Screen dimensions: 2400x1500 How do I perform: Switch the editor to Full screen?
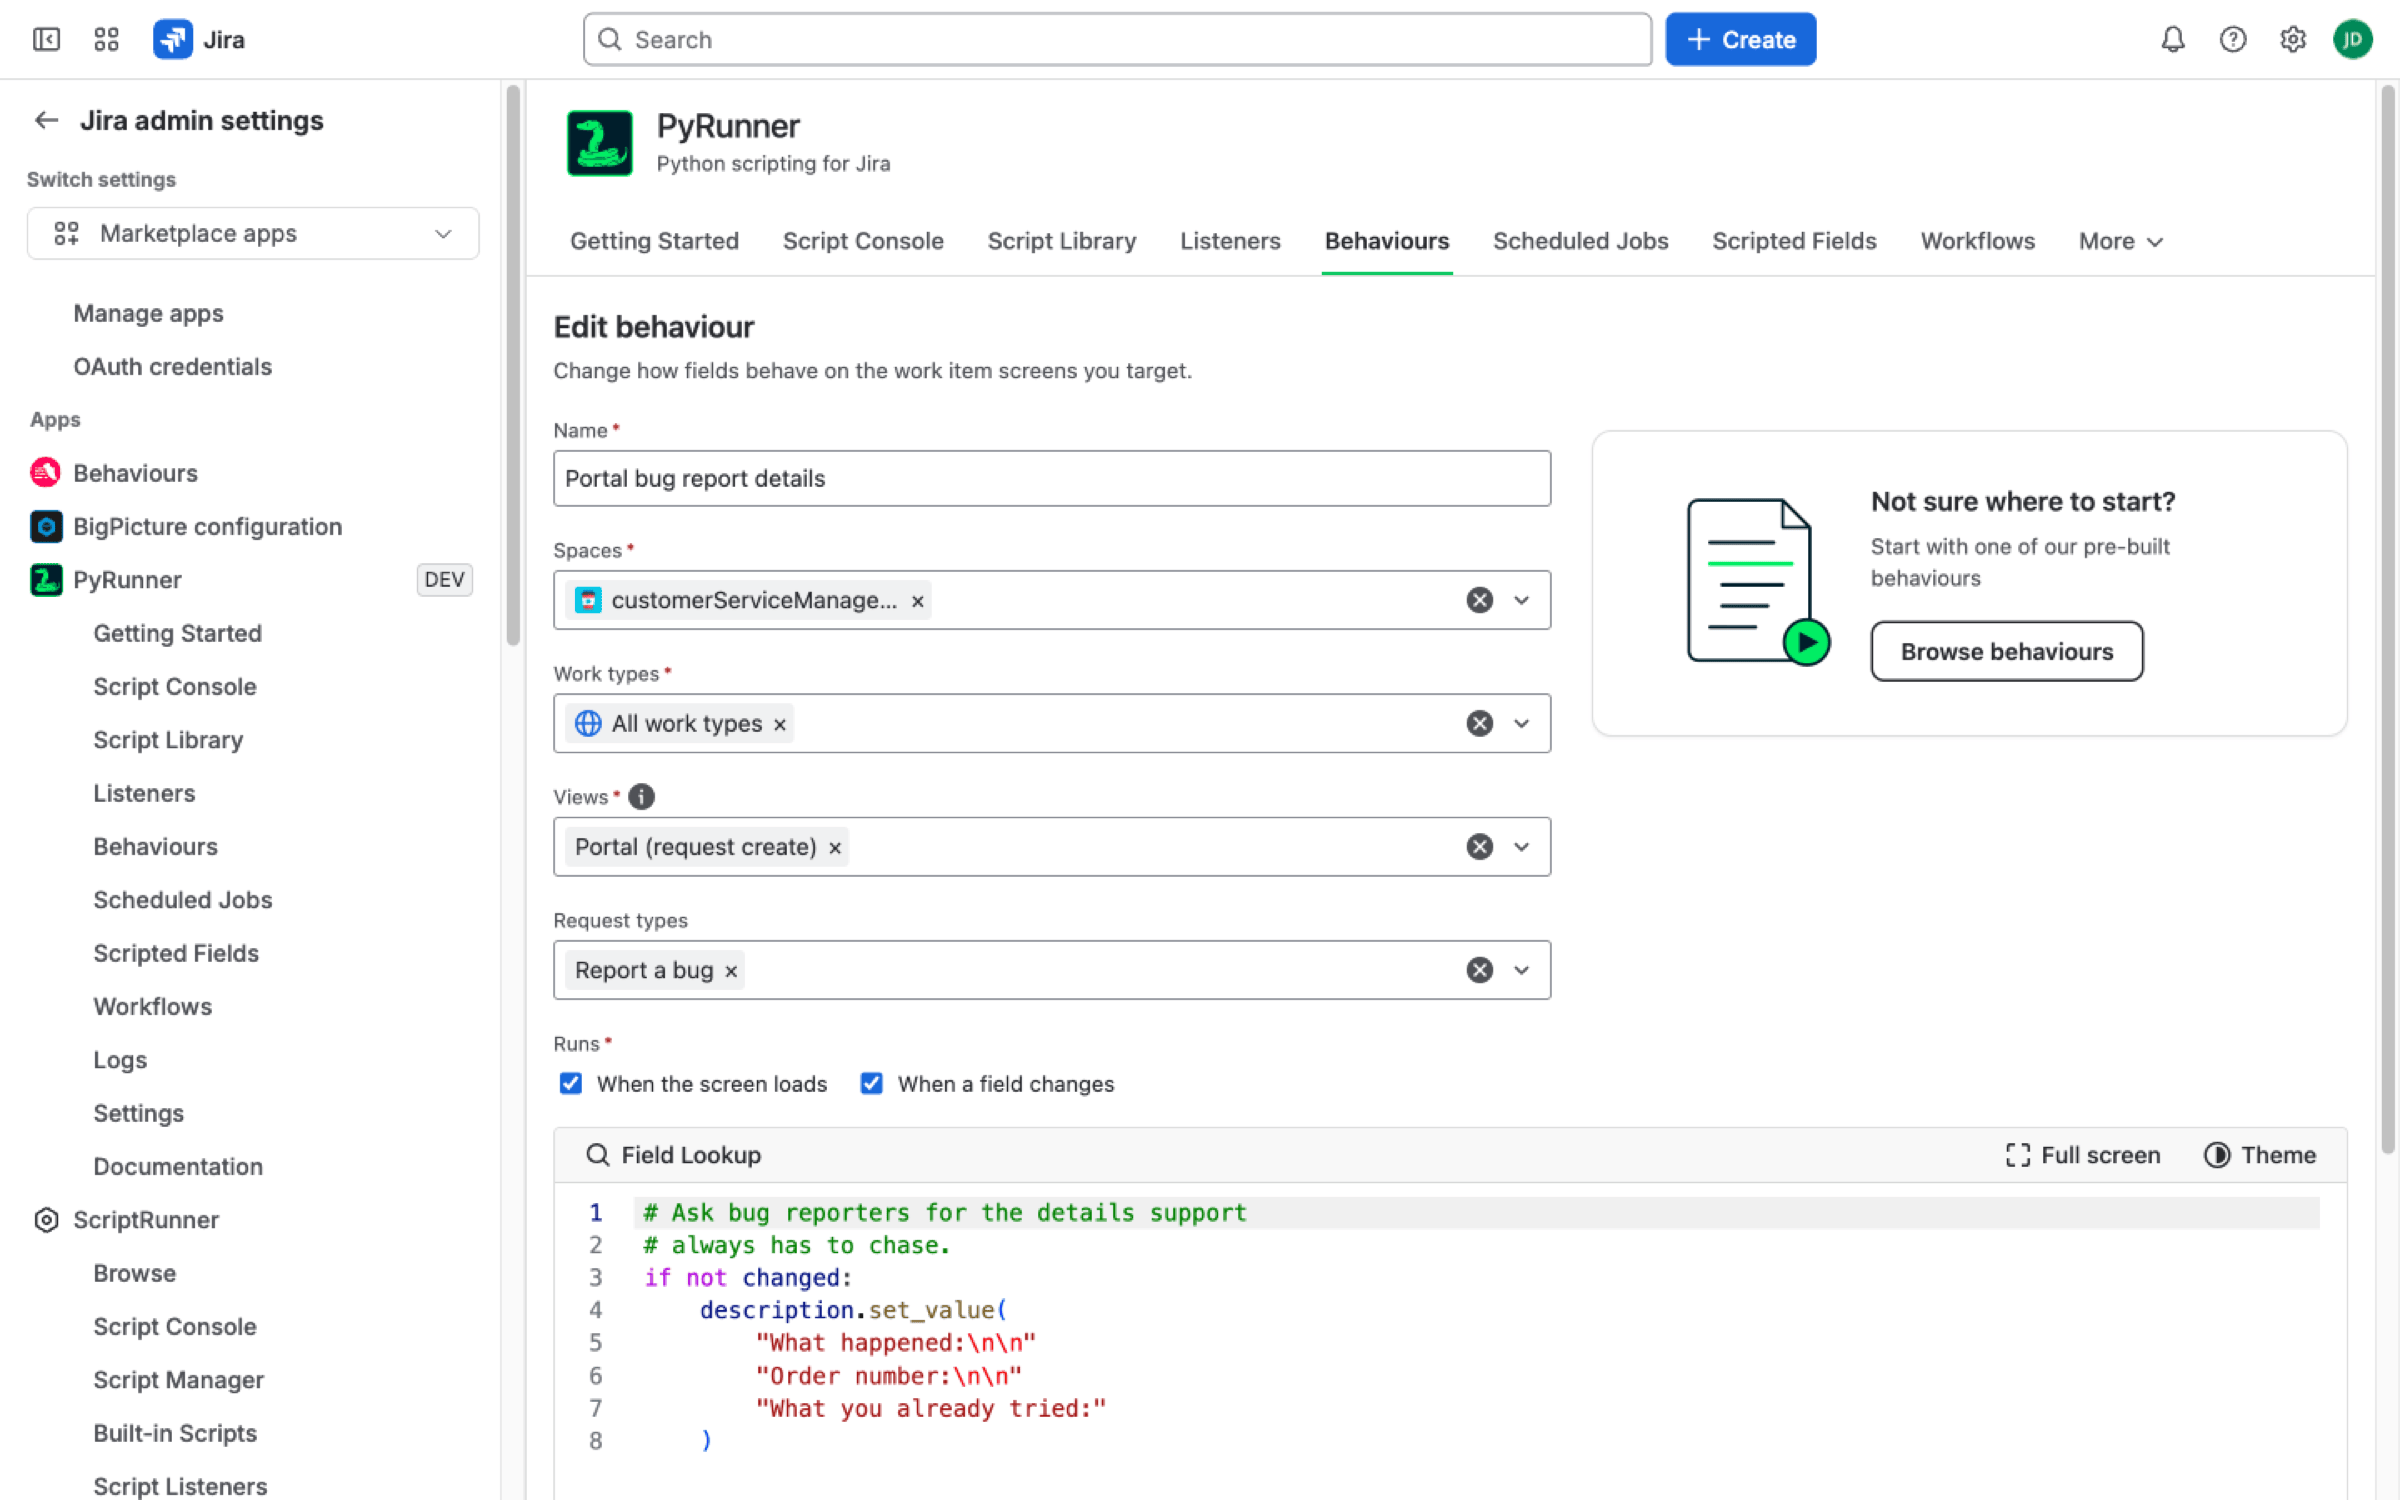click(x=2083, y=1155)
